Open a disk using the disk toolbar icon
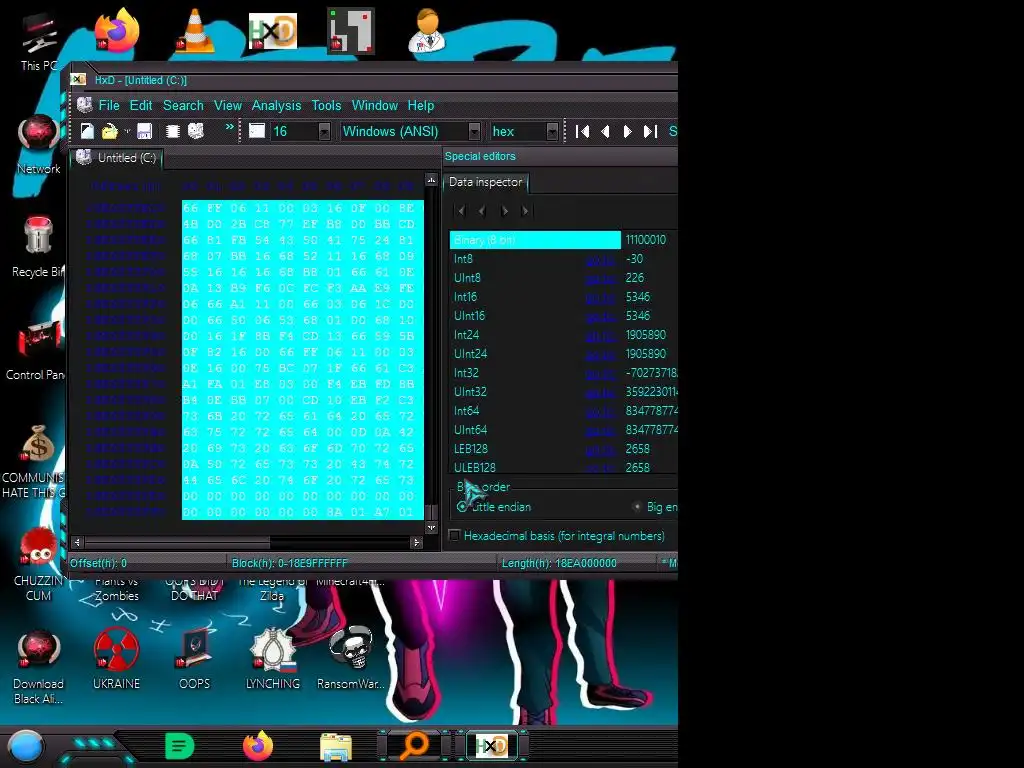The width and height of the screenshot is (1024, 768). (x=196, y=131)
